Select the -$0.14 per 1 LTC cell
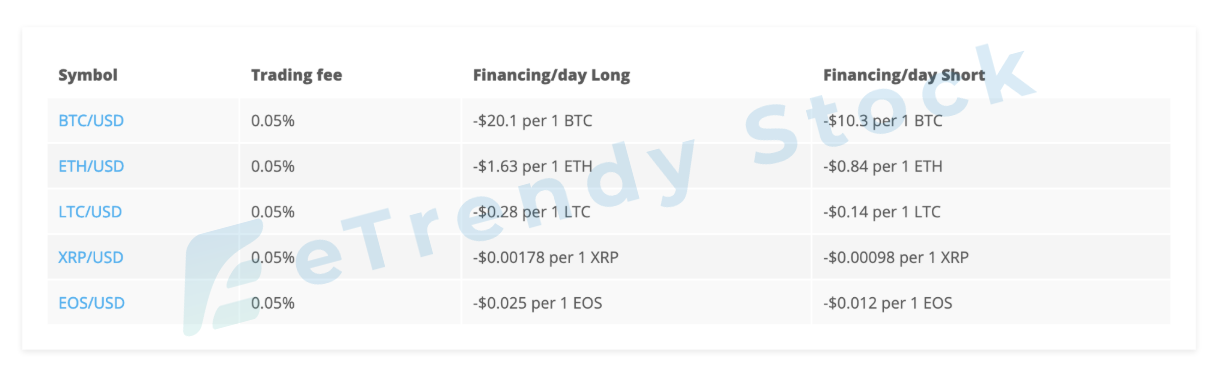The width and height of the screenshot is (1220, 380). (991, 212)
